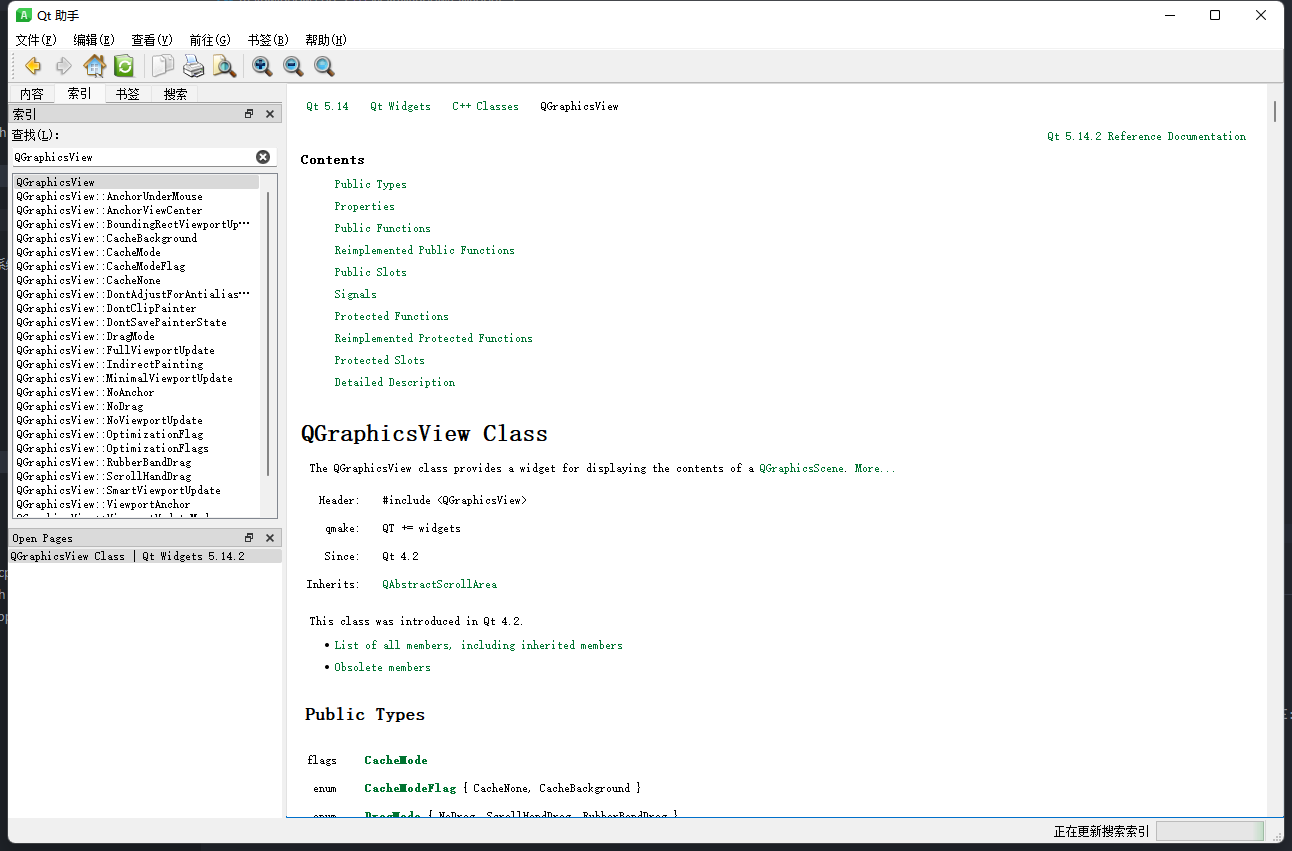Open the Qt 5.14 breadcrumb link
This screenshot has height=851, width=1292.
point(328,106)
